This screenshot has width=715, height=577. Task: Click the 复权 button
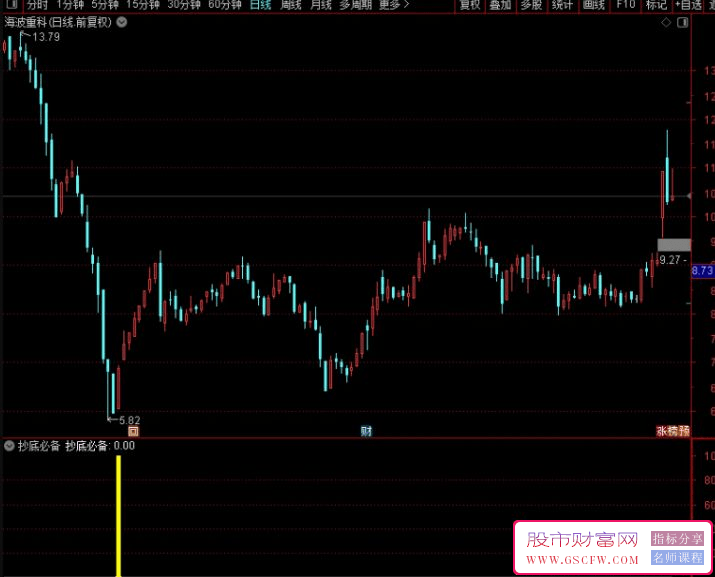tap(470, 5)
